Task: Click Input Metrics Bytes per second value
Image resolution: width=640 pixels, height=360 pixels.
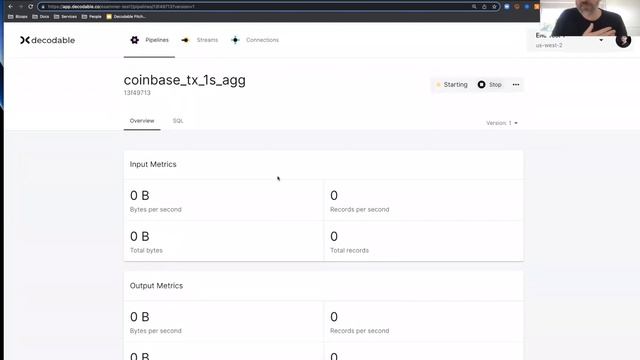Action: [140, 196]
